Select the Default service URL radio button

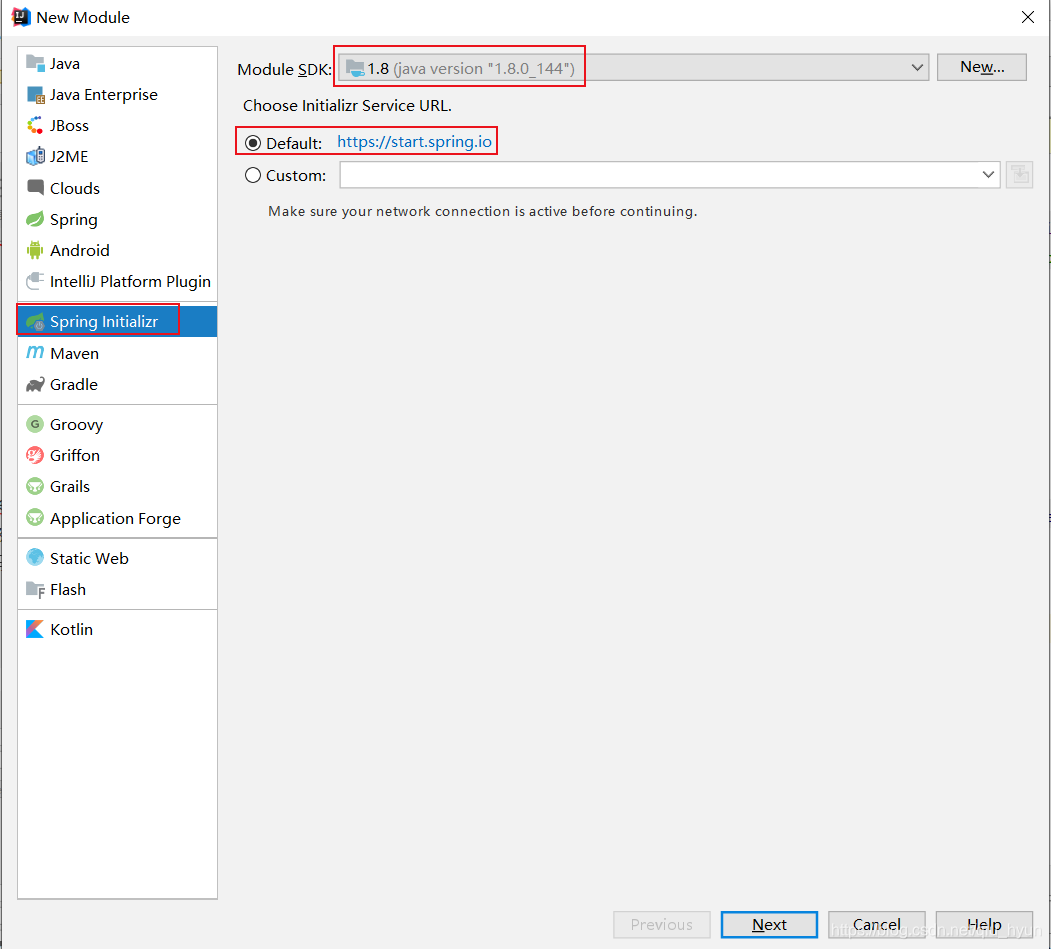[253, 143]
